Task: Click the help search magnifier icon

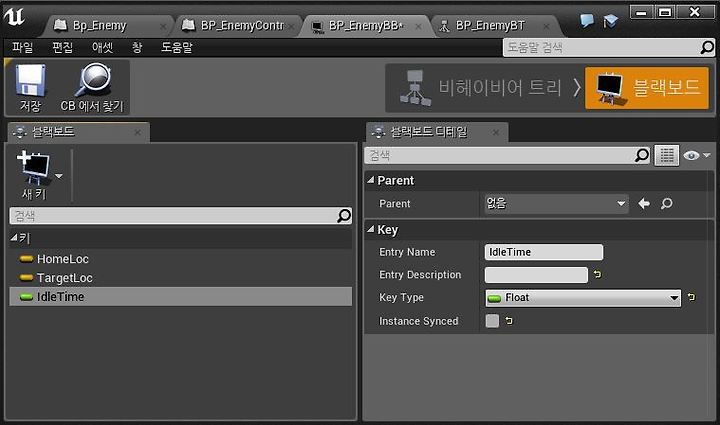Action: [707, 47]
